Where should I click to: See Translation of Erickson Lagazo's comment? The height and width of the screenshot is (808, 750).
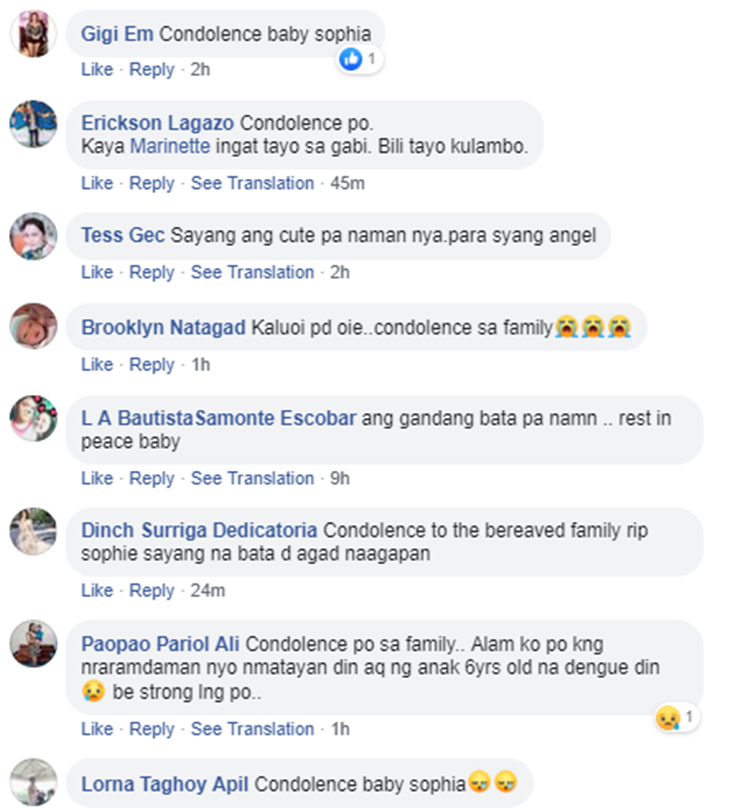point(253,183)
